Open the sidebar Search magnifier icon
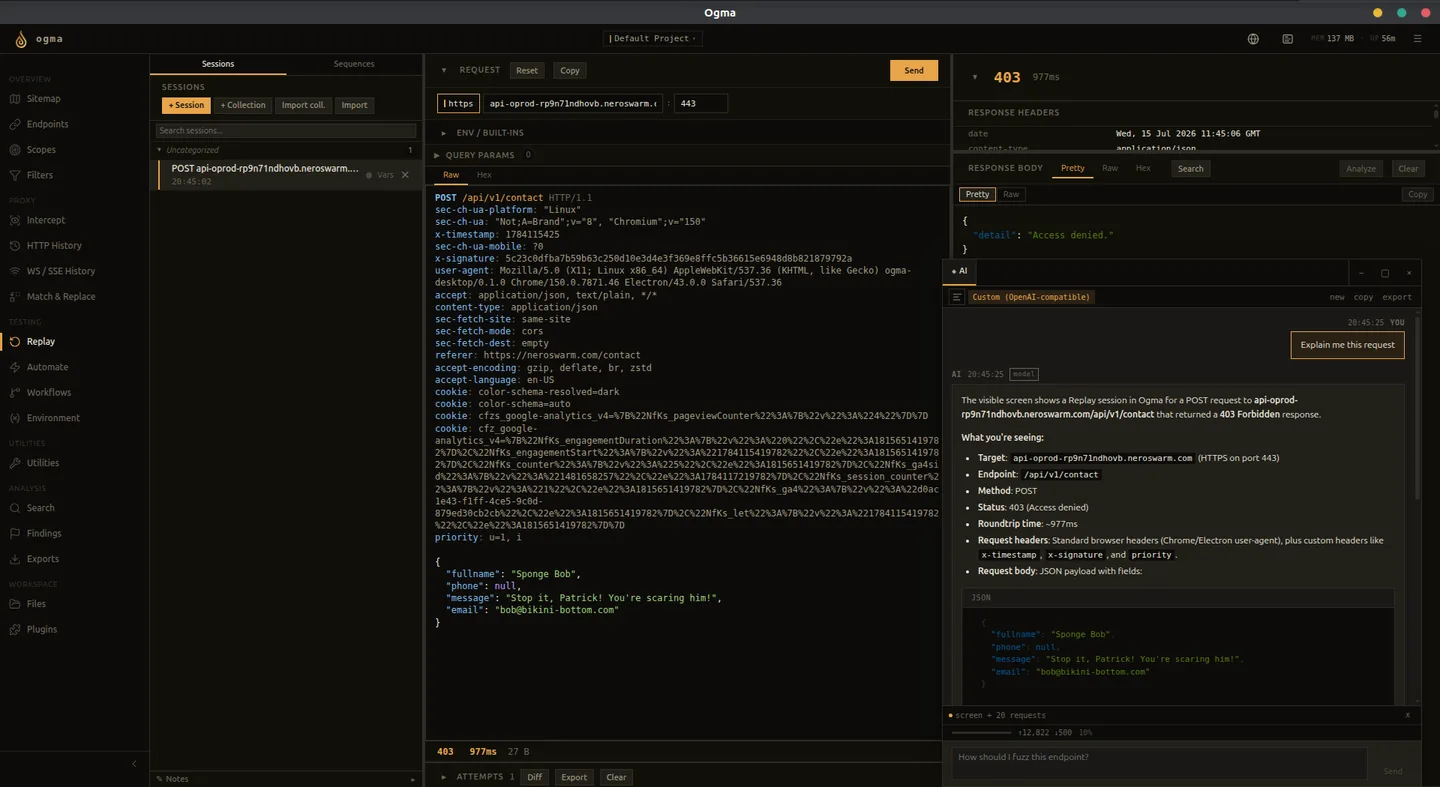 pyautogui.click(x=15, y=508)
